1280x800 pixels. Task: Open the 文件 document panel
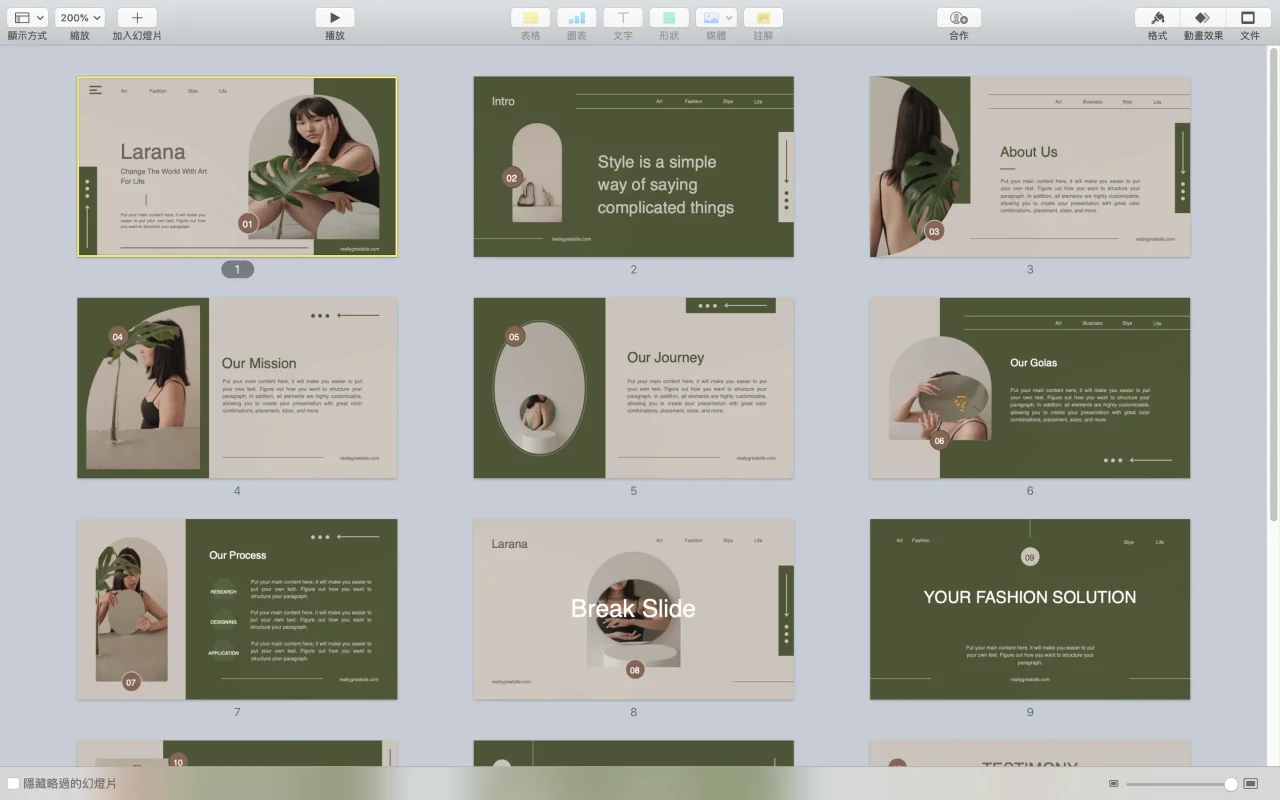point(1249,18)
